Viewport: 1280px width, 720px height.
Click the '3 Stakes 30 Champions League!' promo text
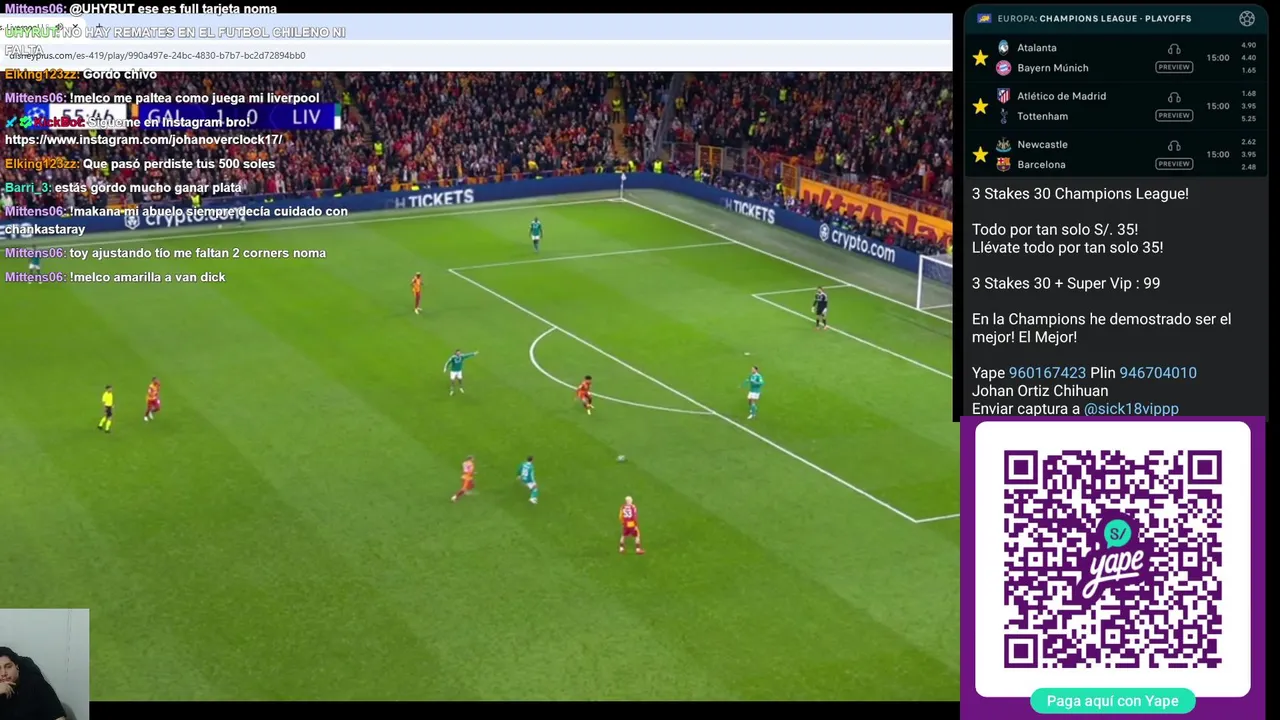point(1080,194)
